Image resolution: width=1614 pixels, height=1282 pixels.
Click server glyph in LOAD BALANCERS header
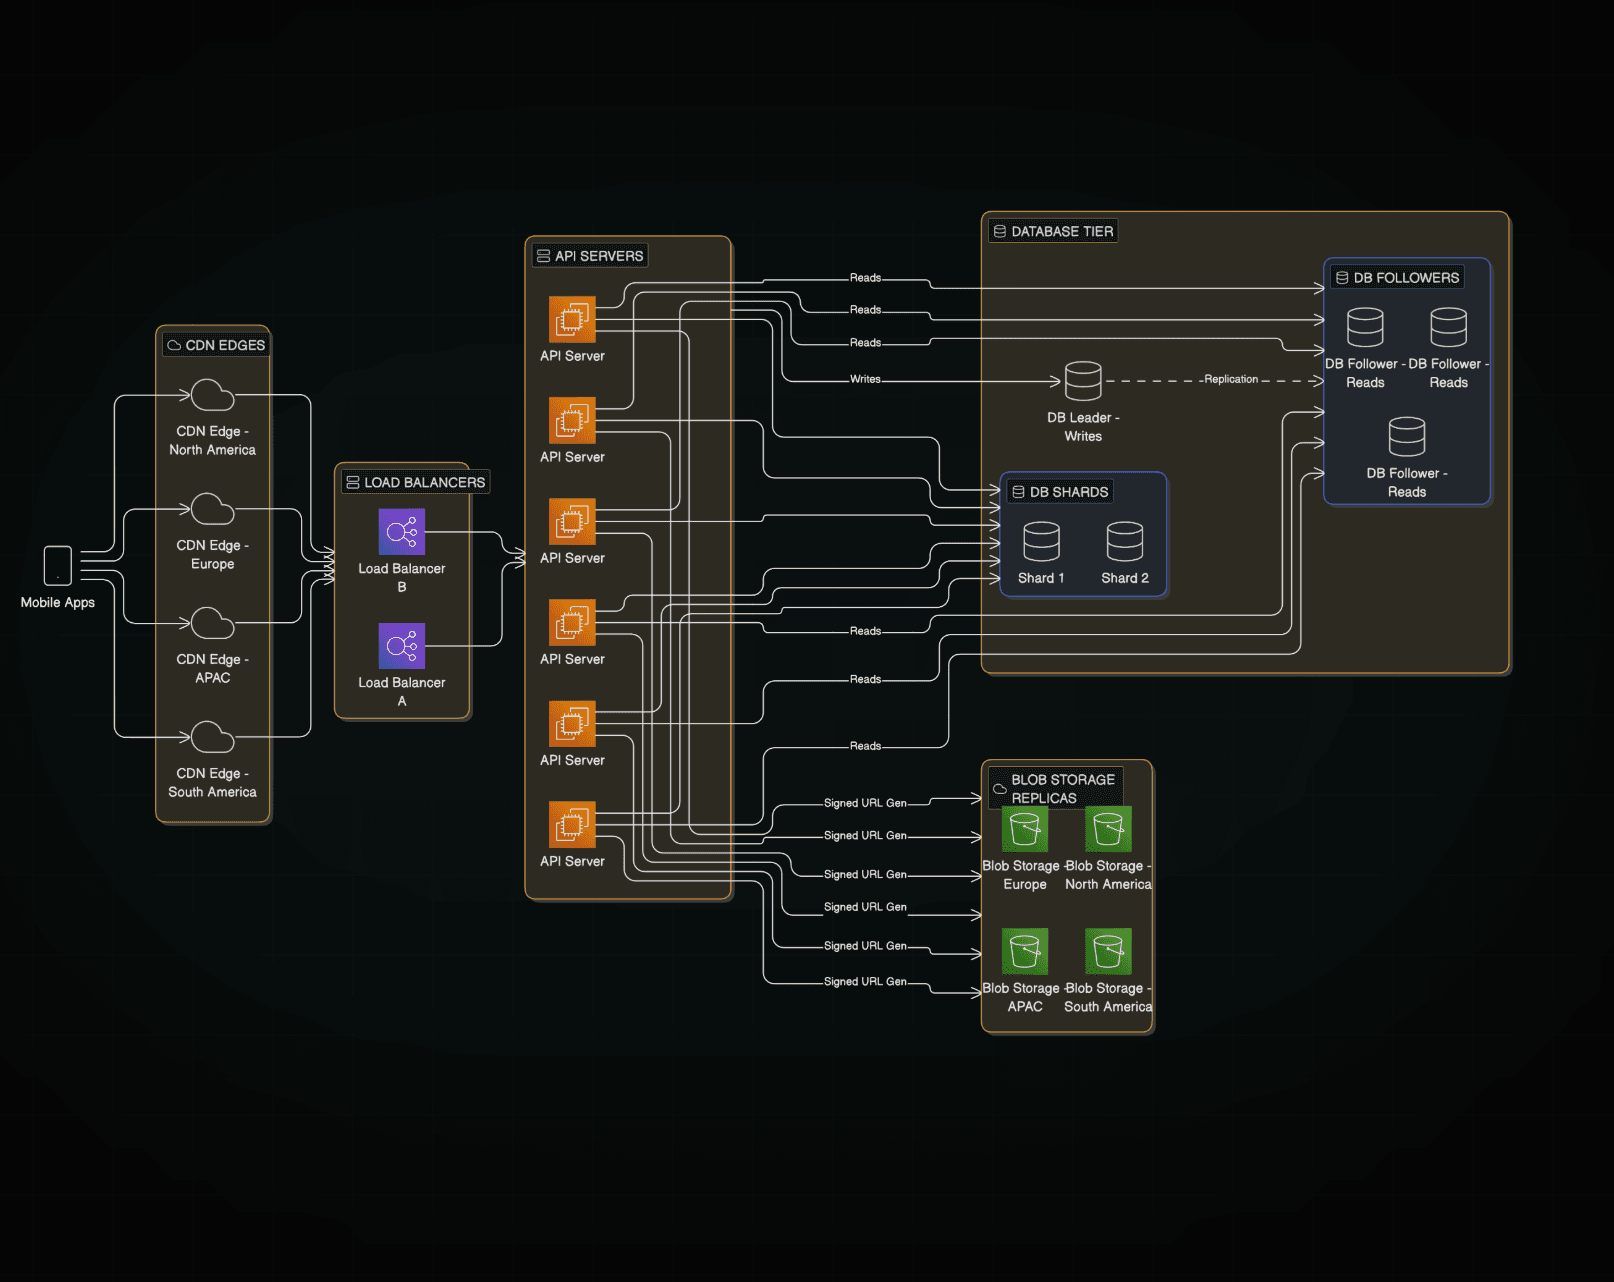353,482
